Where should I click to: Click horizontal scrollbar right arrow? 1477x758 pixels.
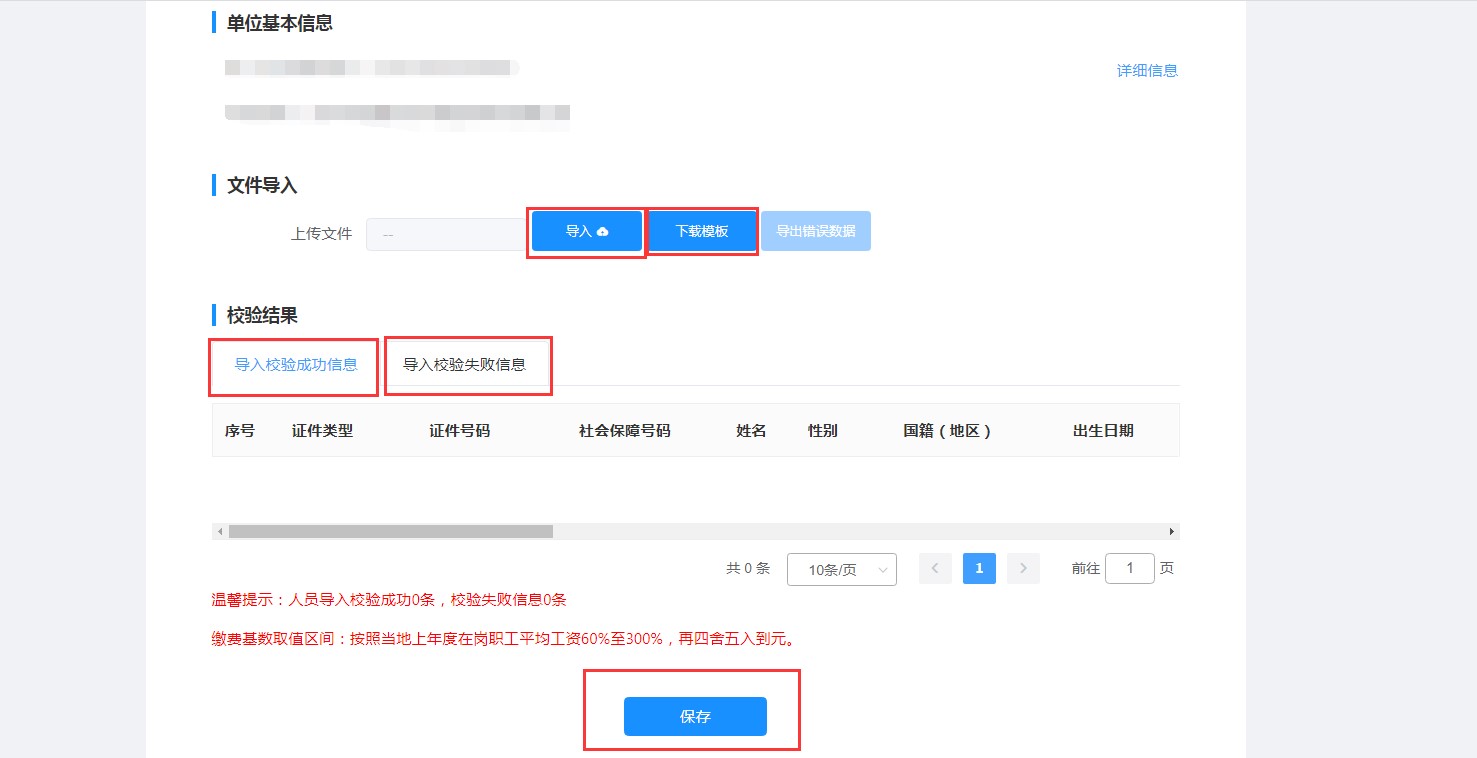[x=1172, y=532]
